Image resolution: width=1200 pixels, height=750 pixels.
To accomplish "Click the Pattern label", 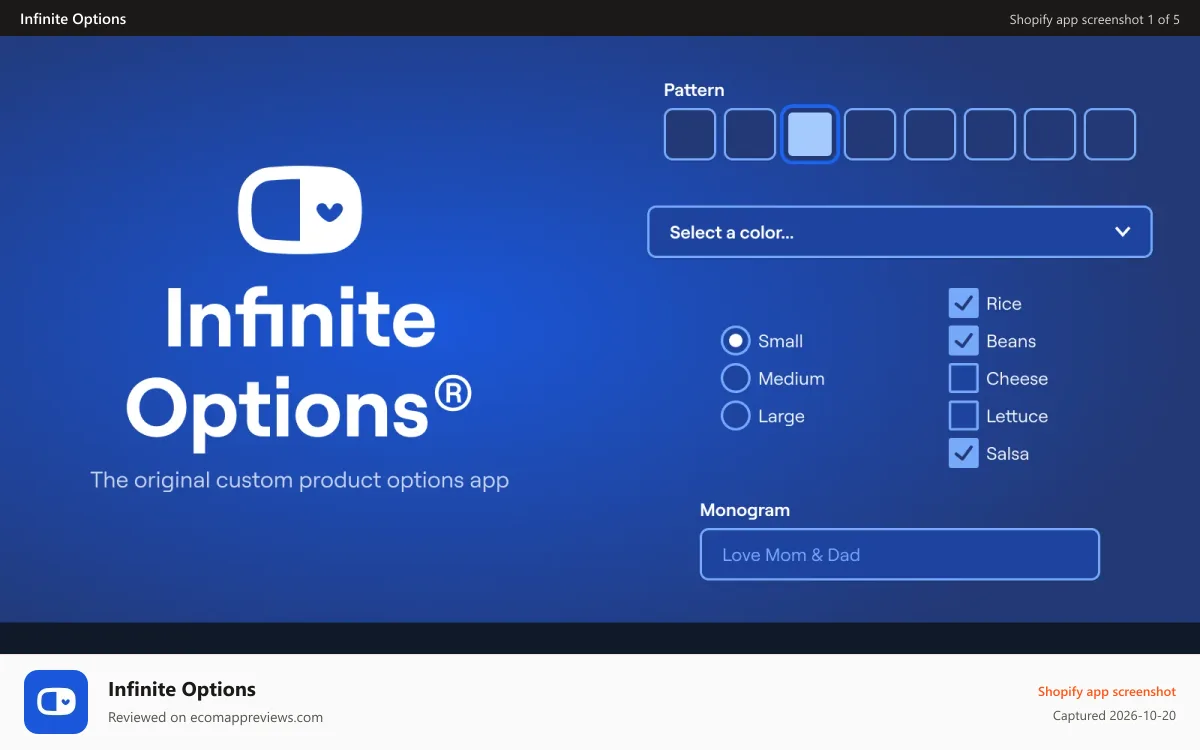I will point(694,90).
